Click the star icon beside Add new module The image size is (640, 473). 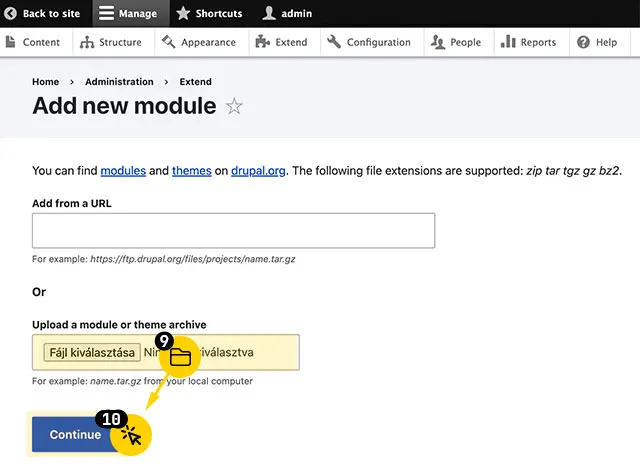[x=234, y=106]
